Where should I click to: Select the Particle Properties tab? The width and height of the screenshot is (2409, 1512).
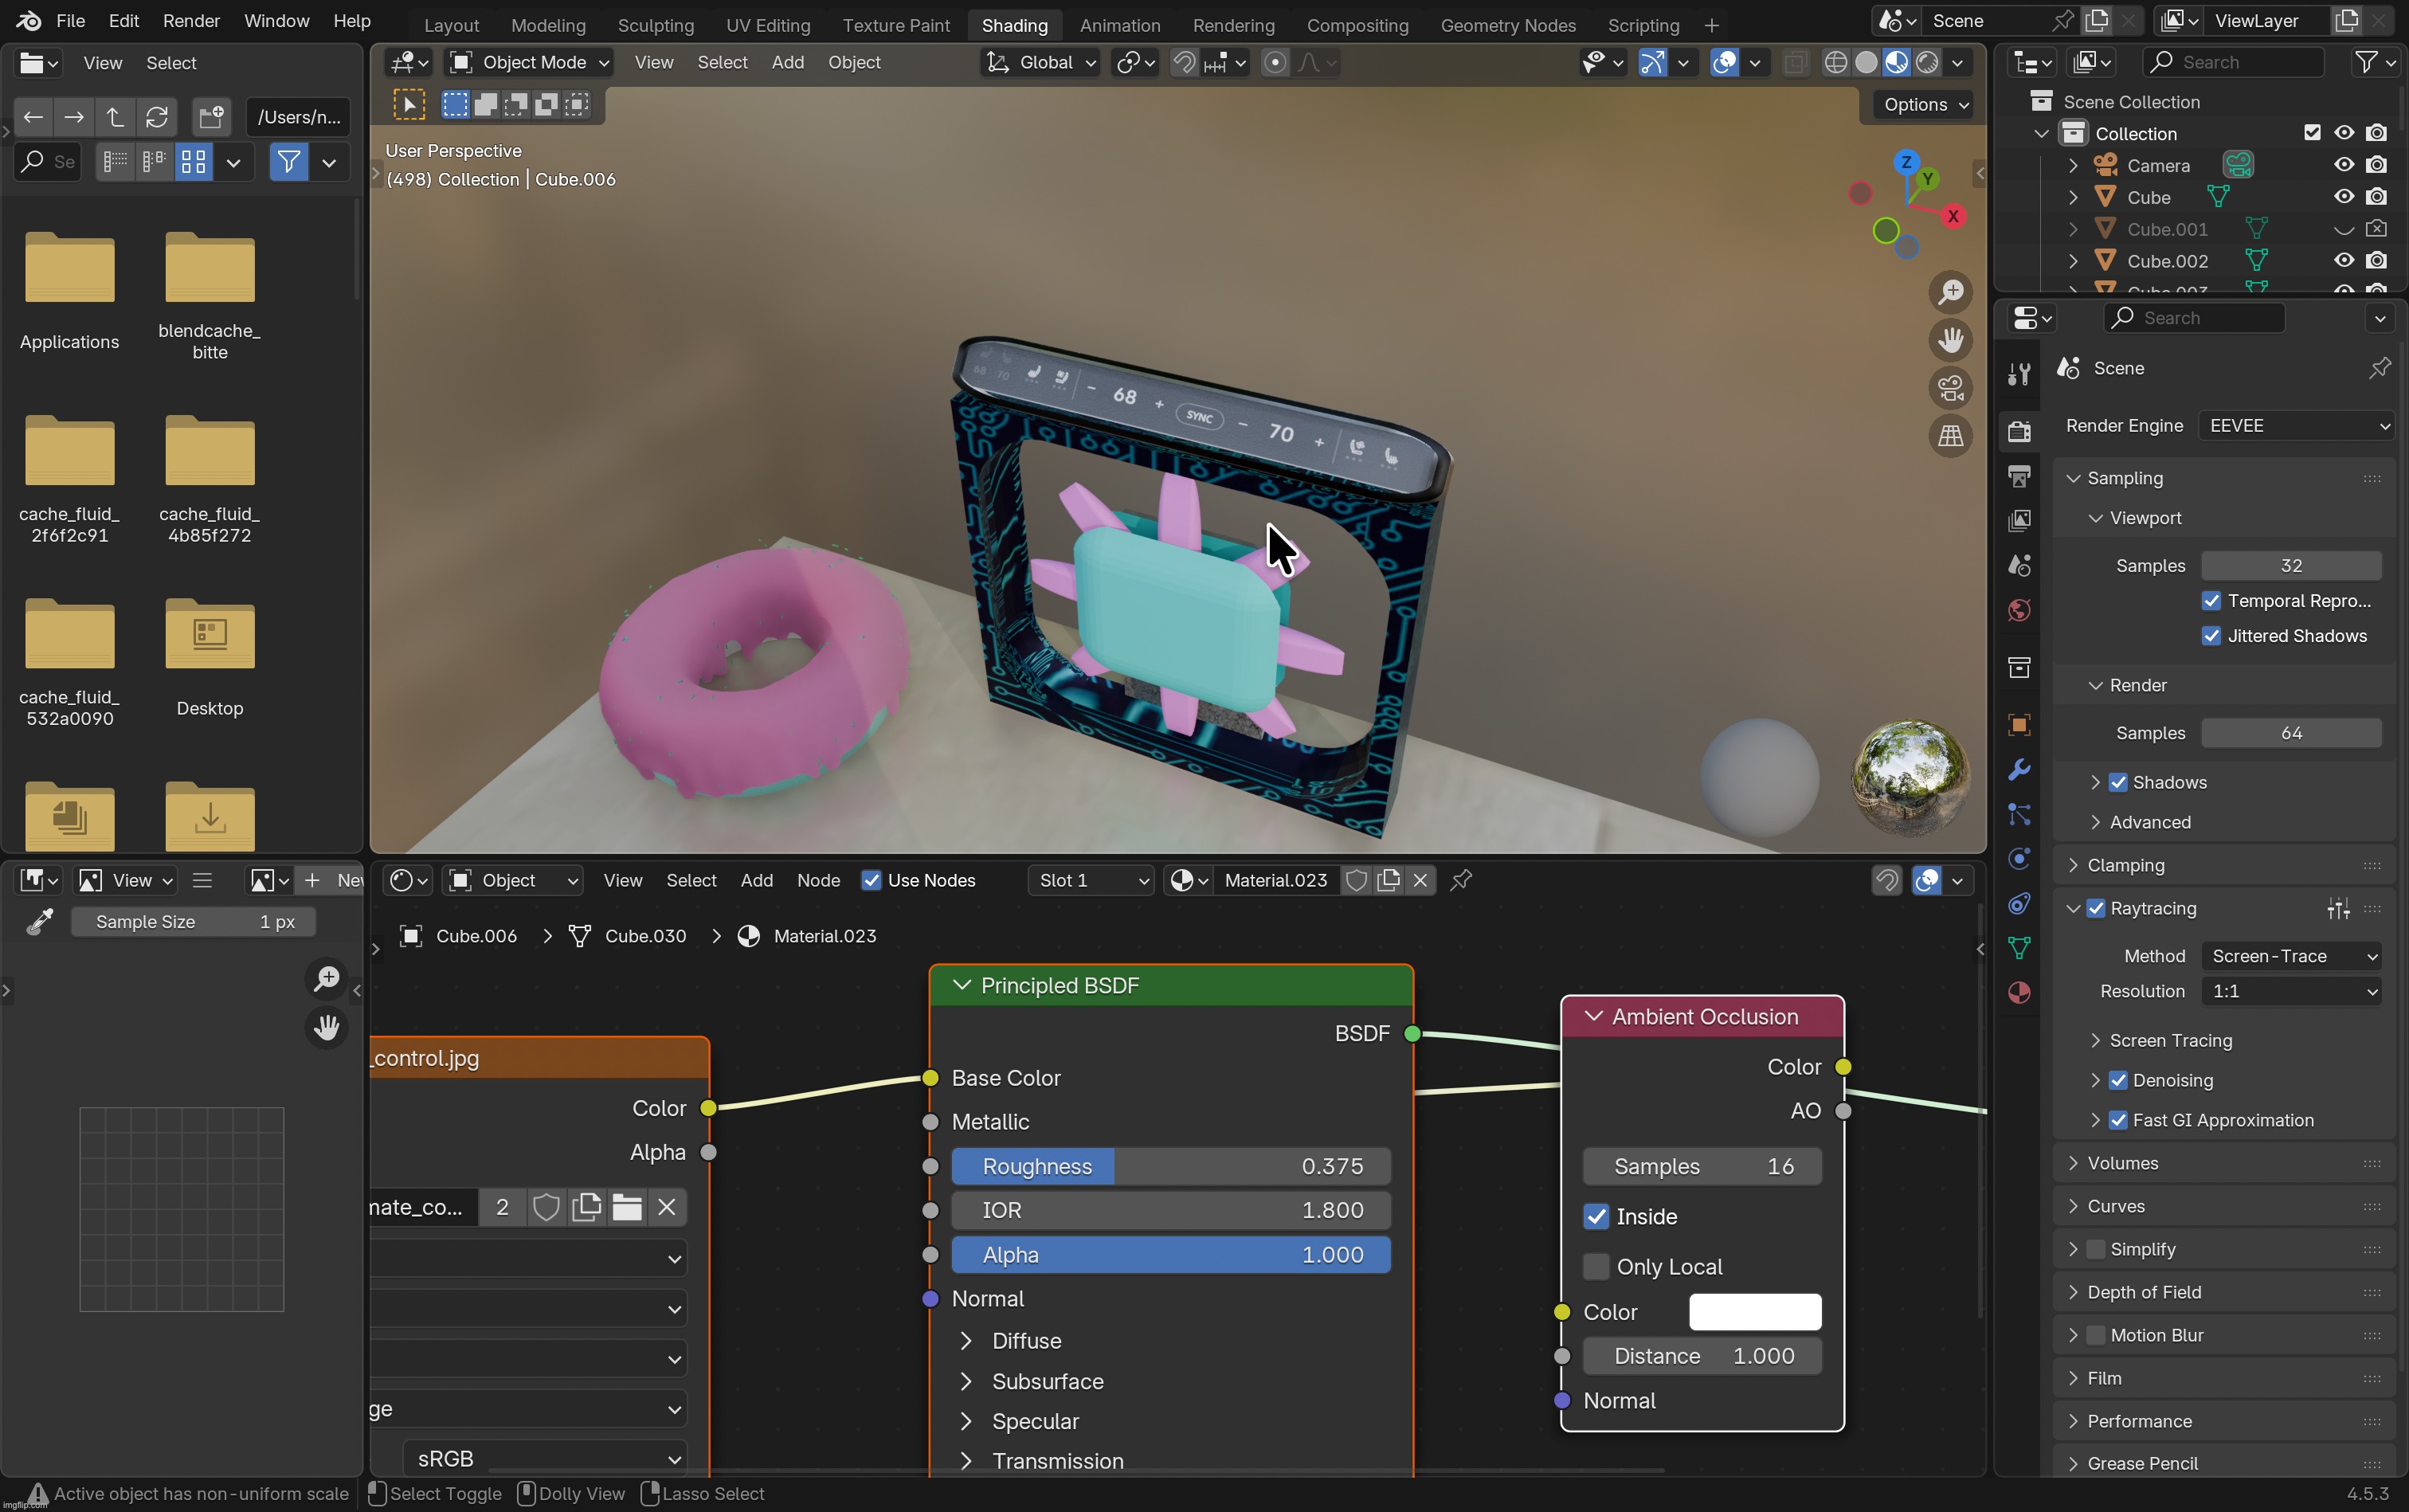pyautogui.click(x=2019, y=815)
